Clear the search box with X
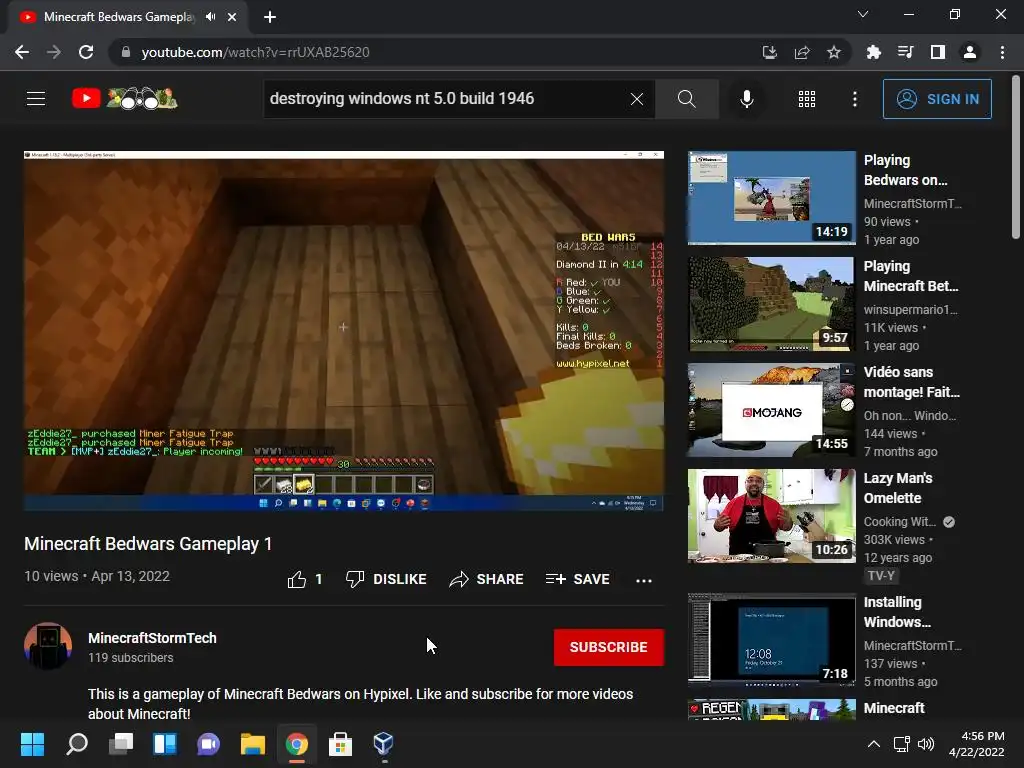 pyautogui.click(x=637, y=99)
